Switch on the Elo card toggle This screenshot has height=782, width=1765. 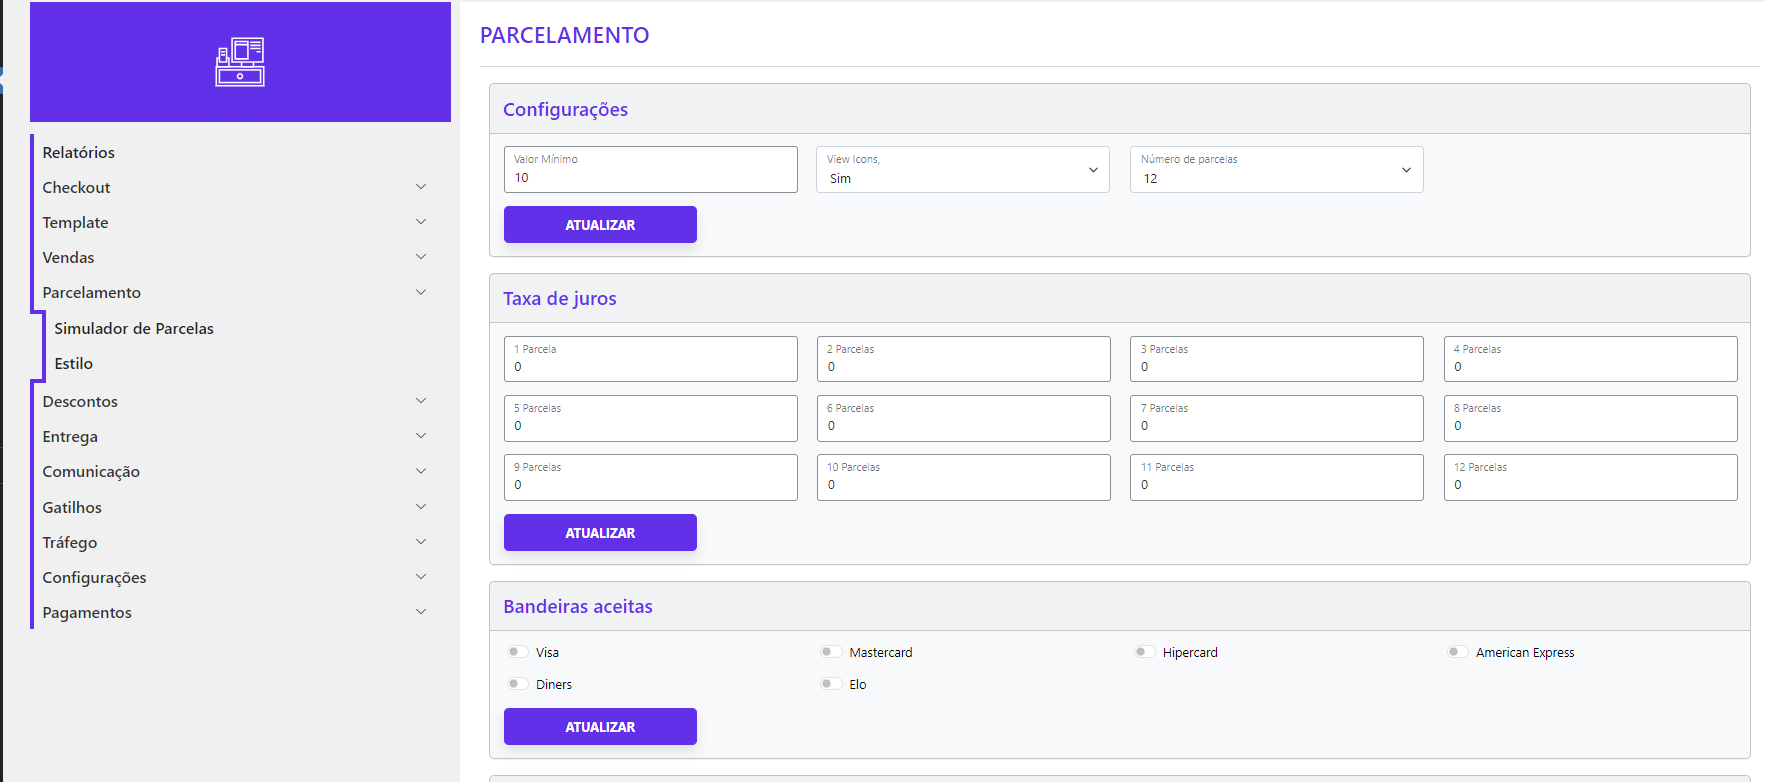830,684
